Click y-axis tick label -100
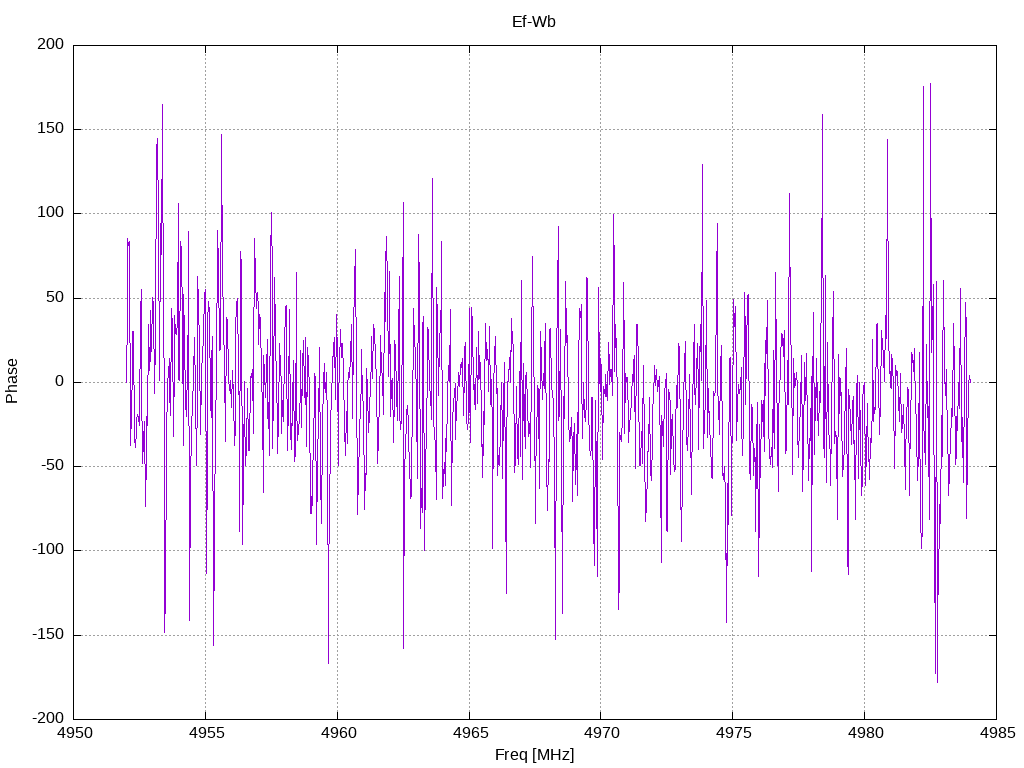The image size is (1024, 768). click(48, 550)
